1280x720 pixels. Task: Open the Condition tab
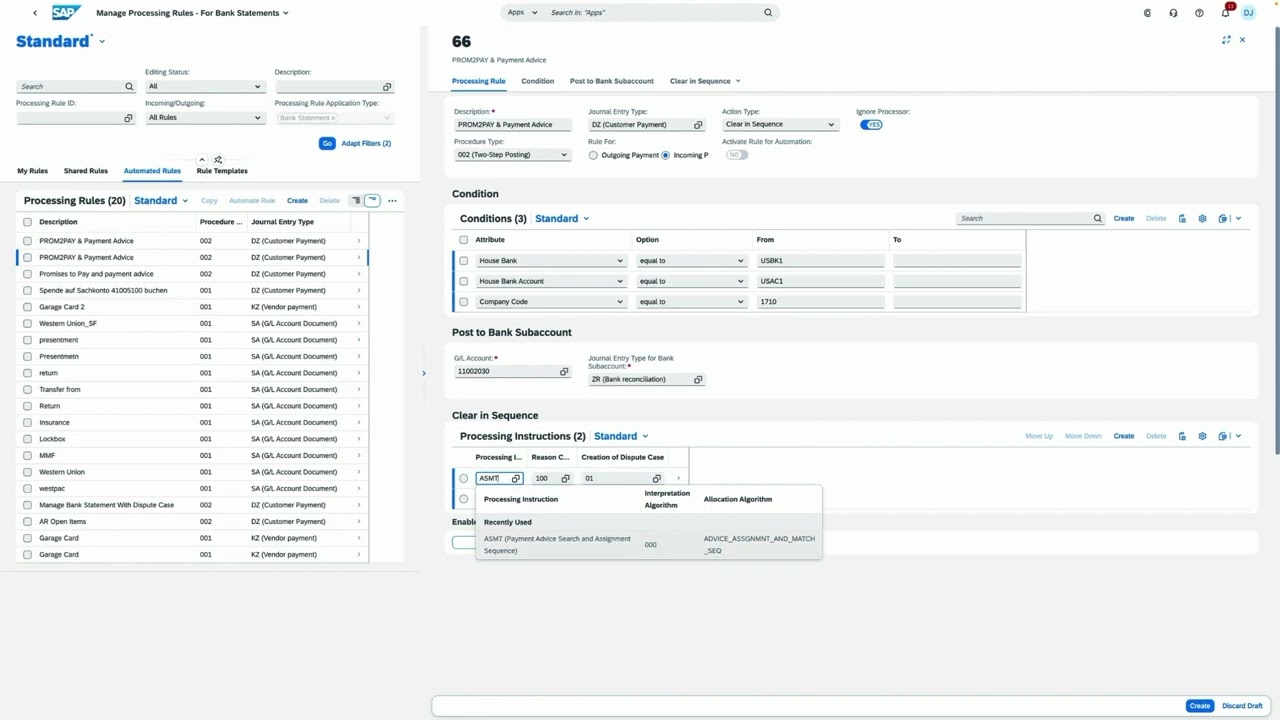pos(537,81)
